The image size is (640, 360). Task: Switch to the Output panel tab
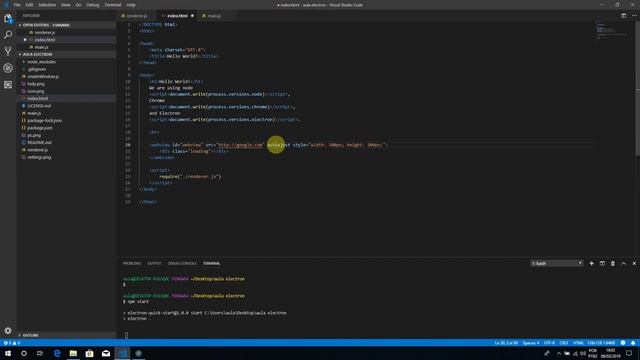[154, 264]
